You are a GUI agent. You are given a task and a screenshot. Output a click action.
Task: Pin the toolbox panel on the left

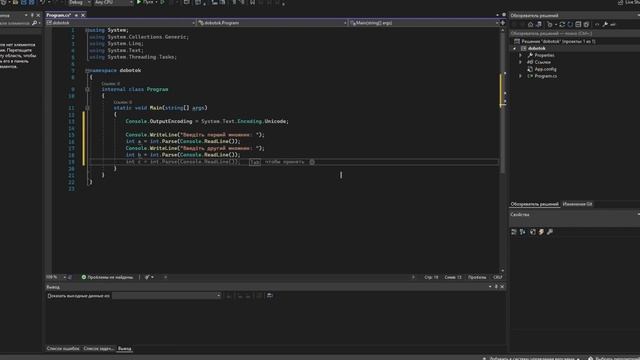pos(32,15)
